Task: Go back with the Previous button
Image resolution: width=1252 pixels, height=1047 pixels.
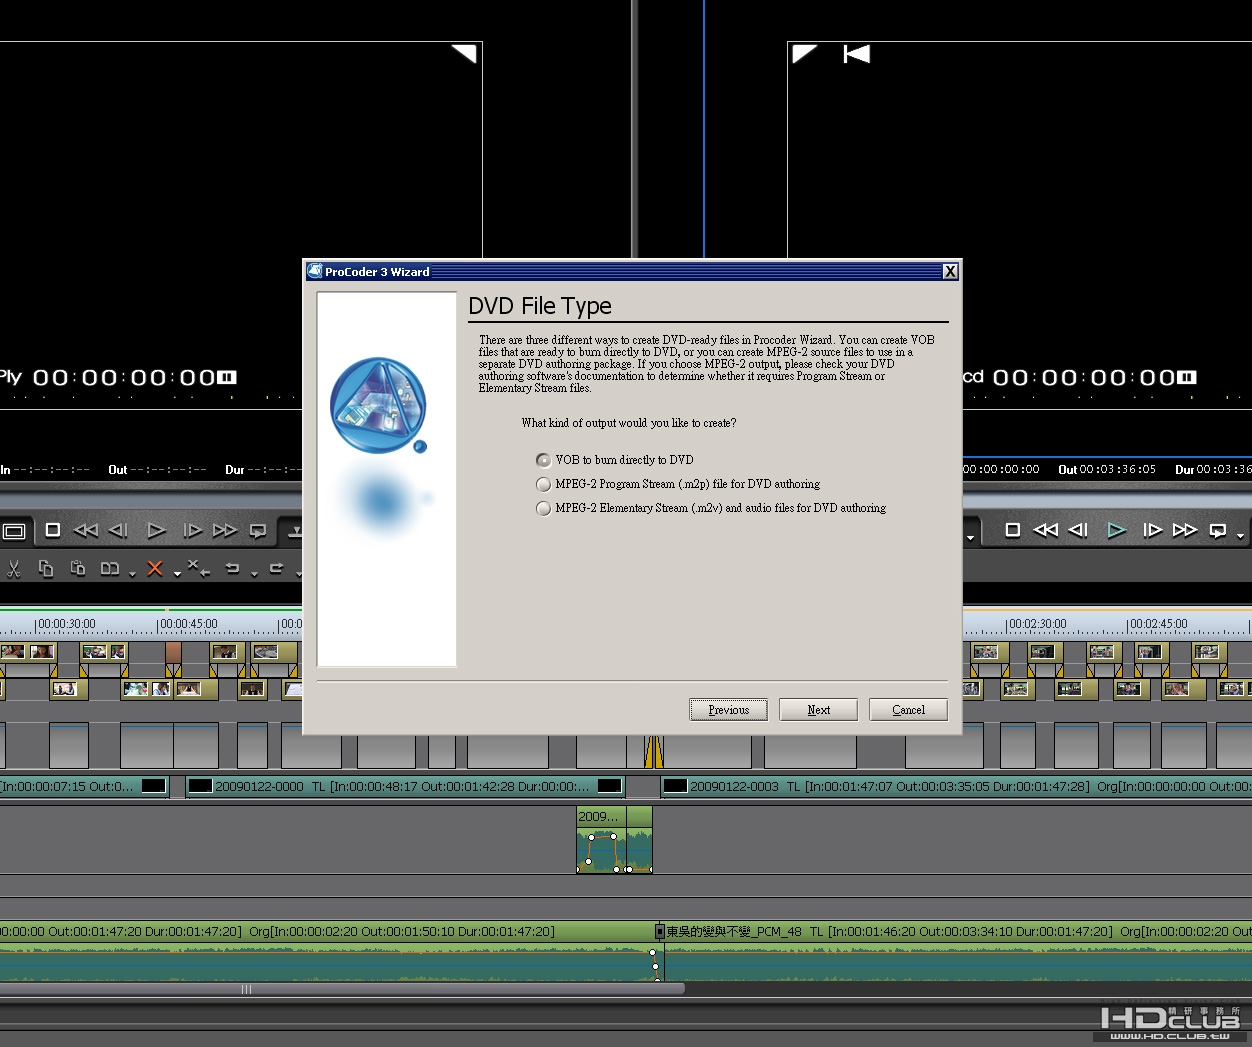Action: pyautogui.click(x=728, y=710)
